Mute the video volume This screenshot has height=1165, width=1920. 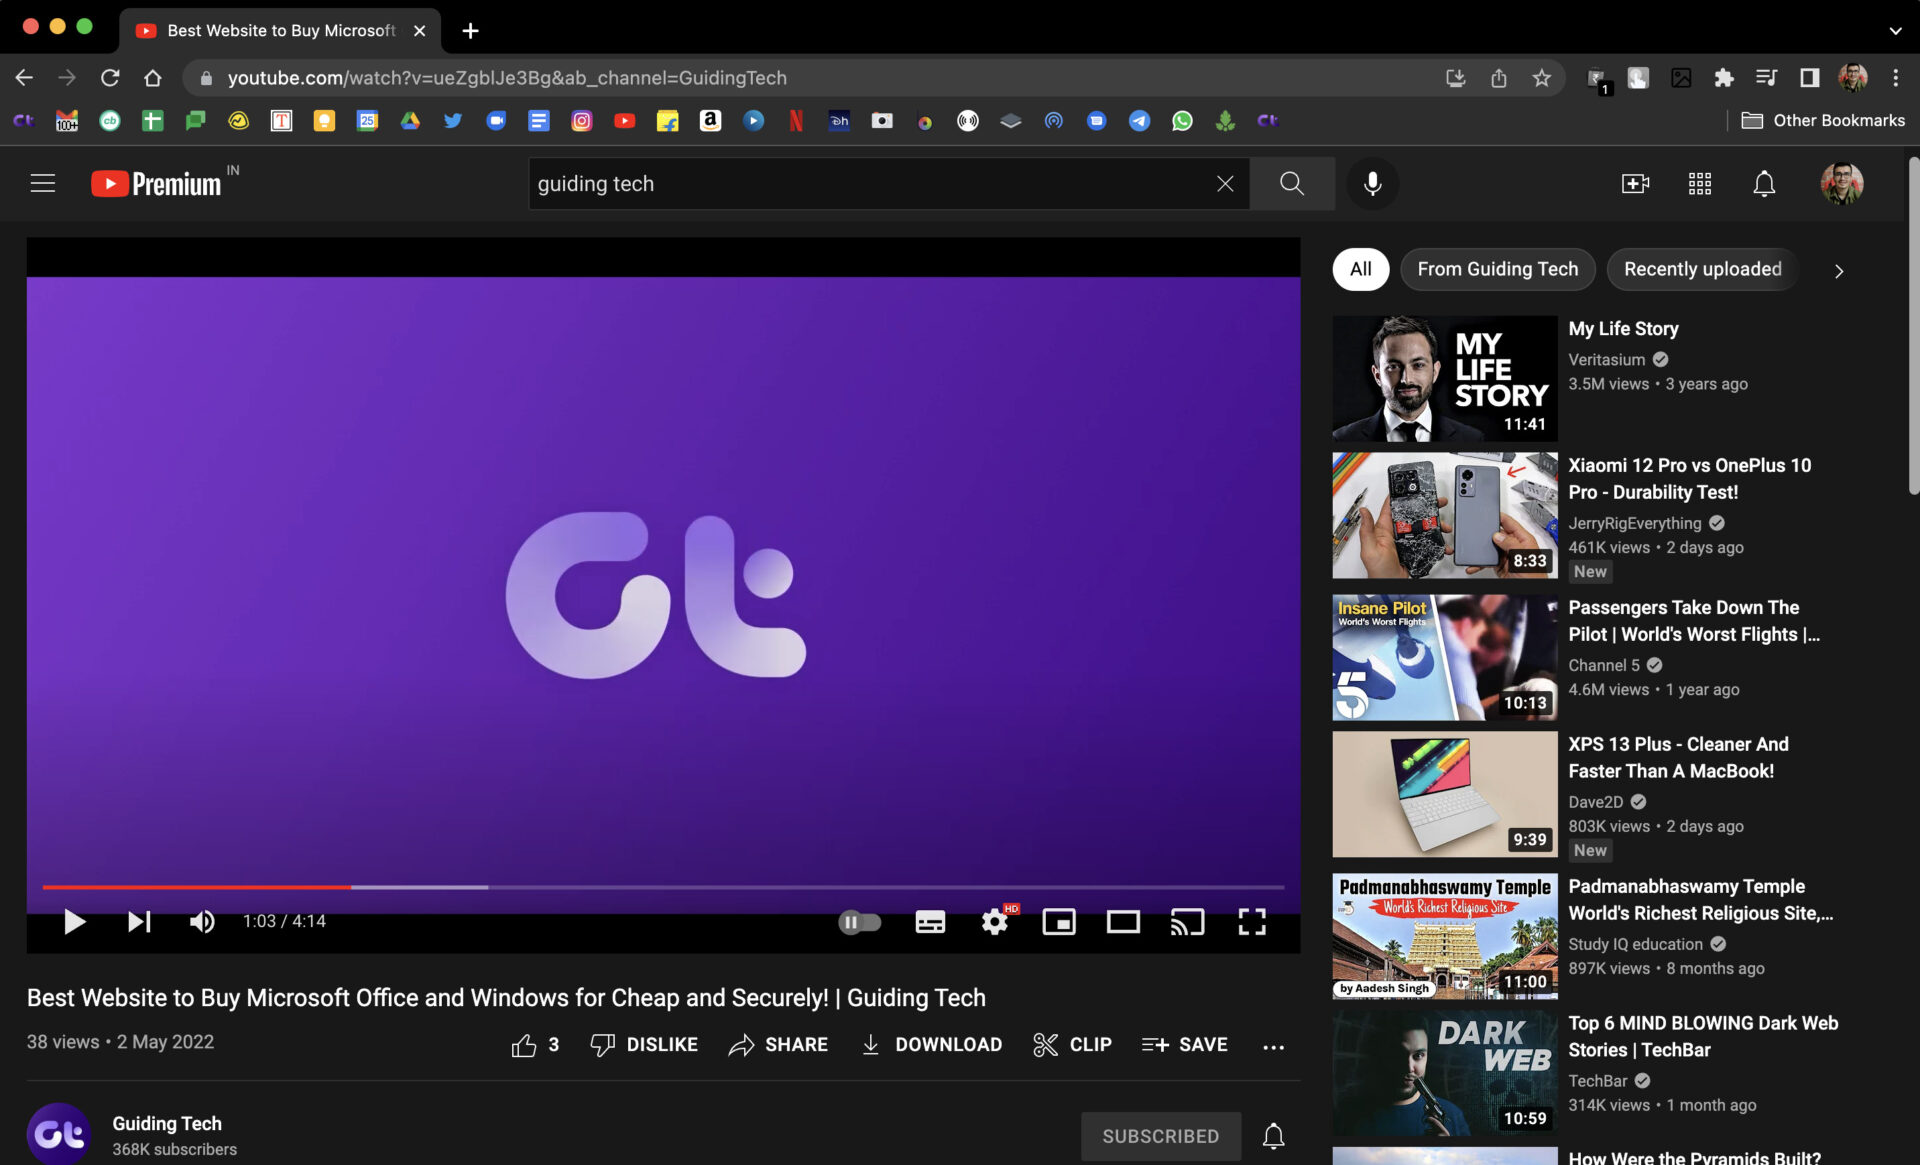point(201,921)
